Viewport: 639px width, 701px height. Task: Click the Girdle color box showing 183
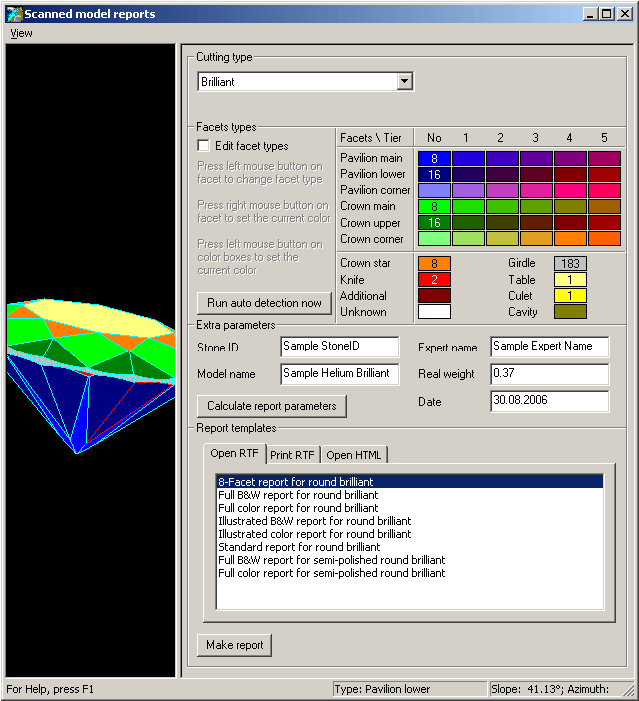[570, 264]
